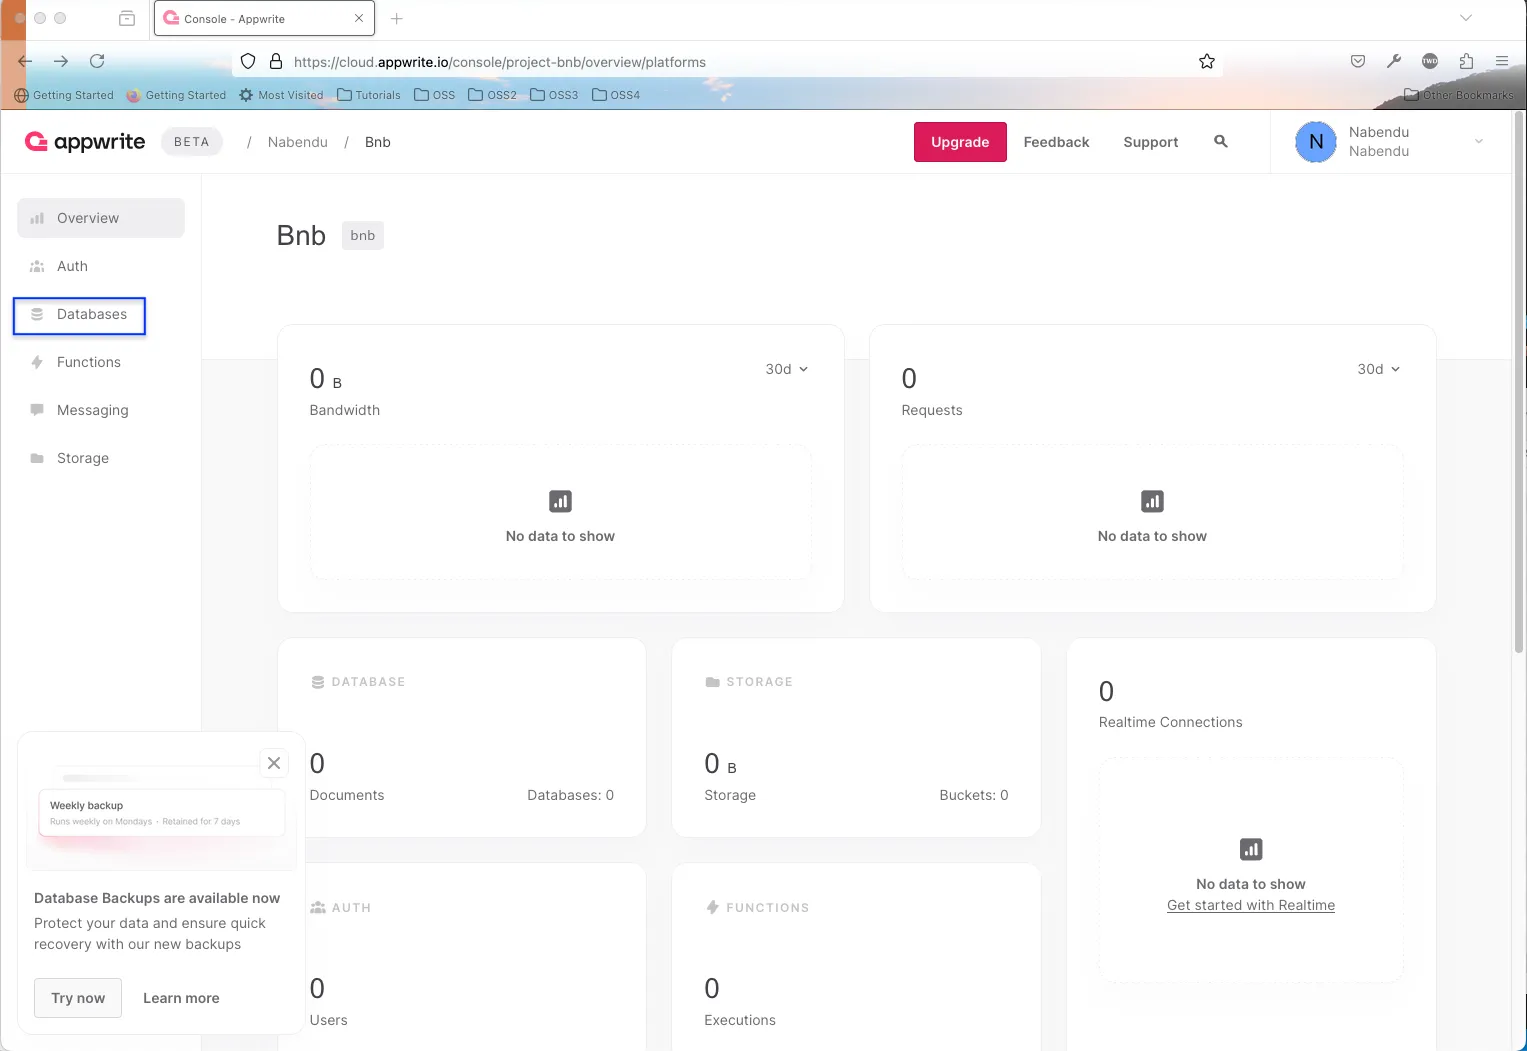Open the tab overview icon in title bar
The image size is (1527, 1051).
coord(127,18)
